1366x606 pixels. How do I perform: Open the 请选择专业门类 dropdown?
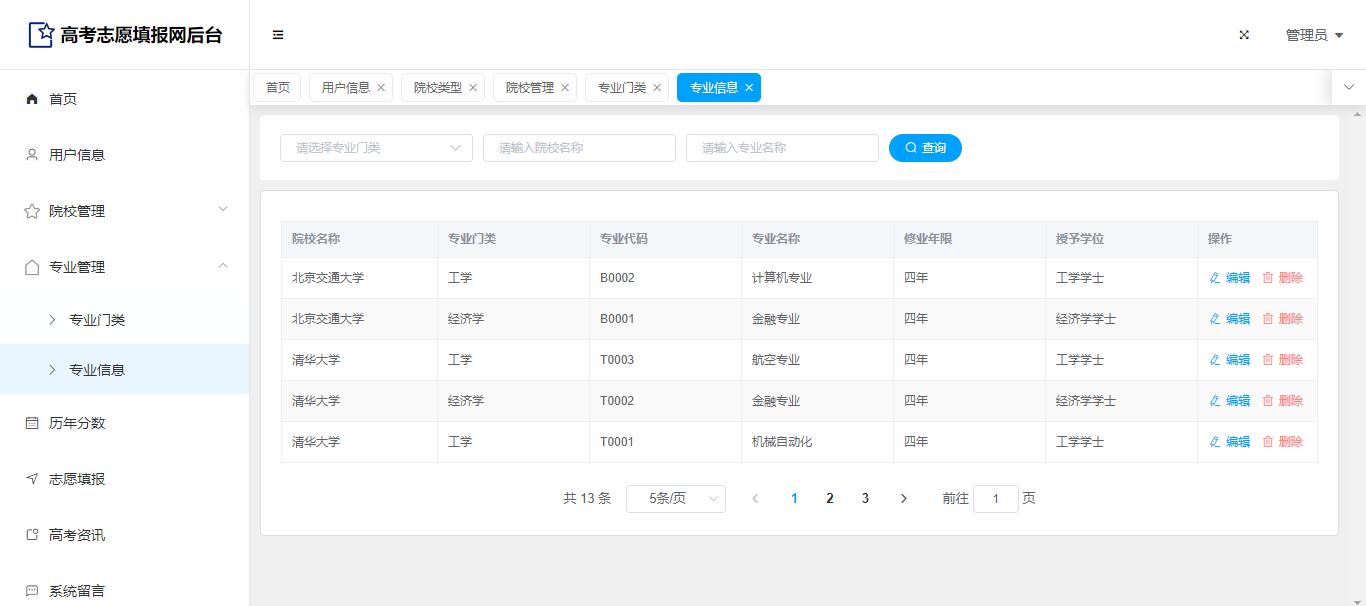(x=376, y=148)
